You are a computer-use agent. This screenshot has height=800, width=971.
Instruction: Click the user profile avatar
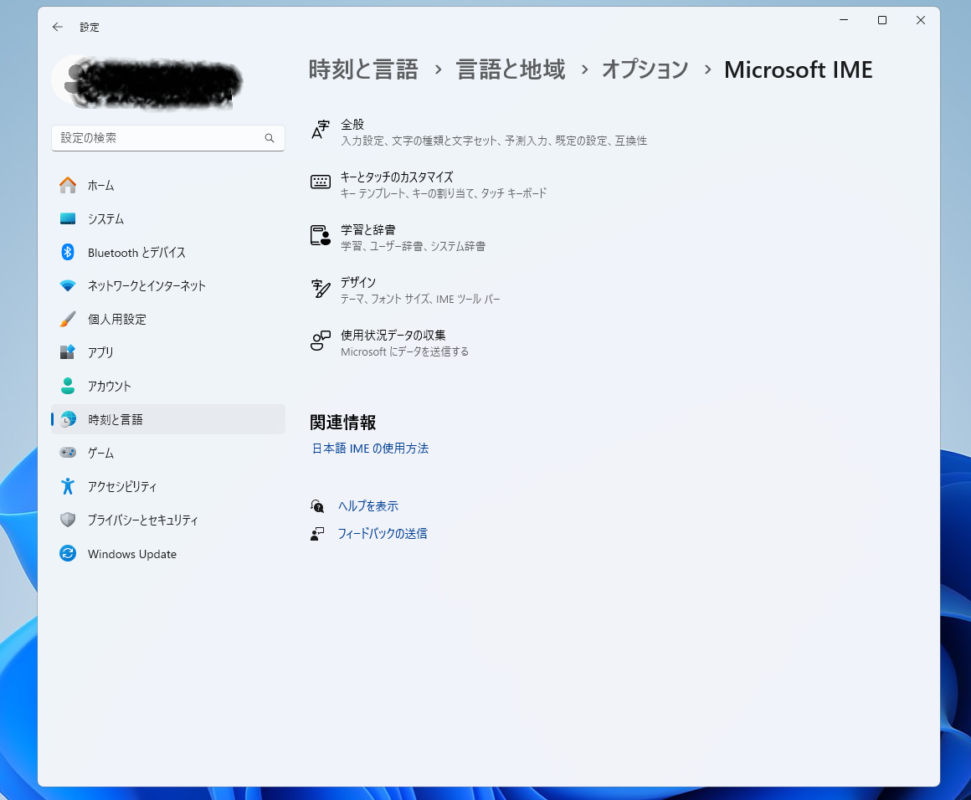pos(73,81)
